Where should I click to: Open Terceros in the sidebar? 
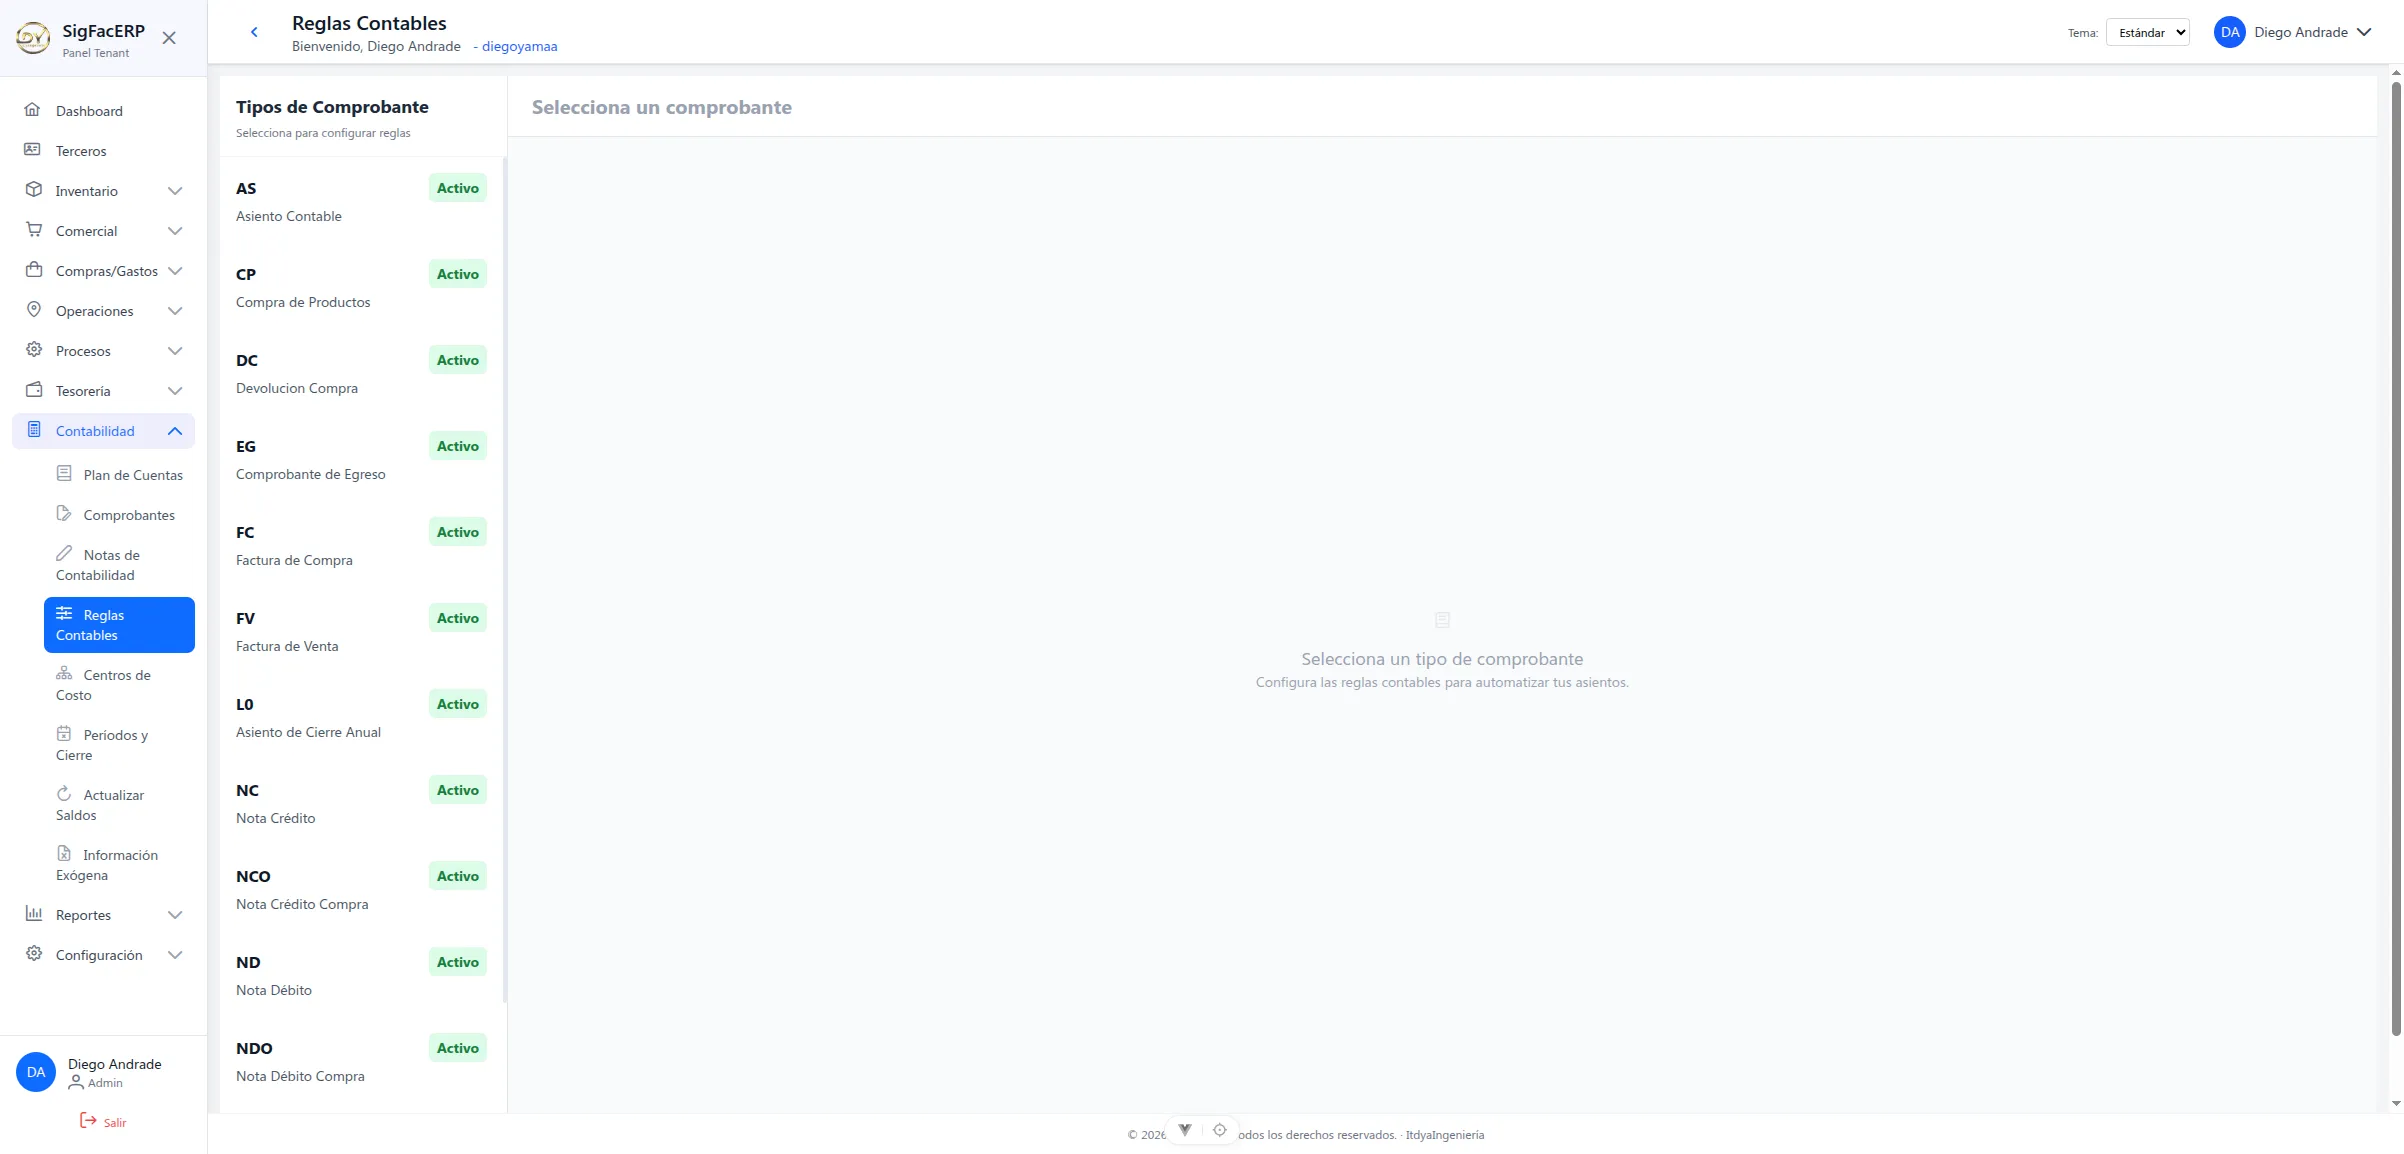pos(103,151)
